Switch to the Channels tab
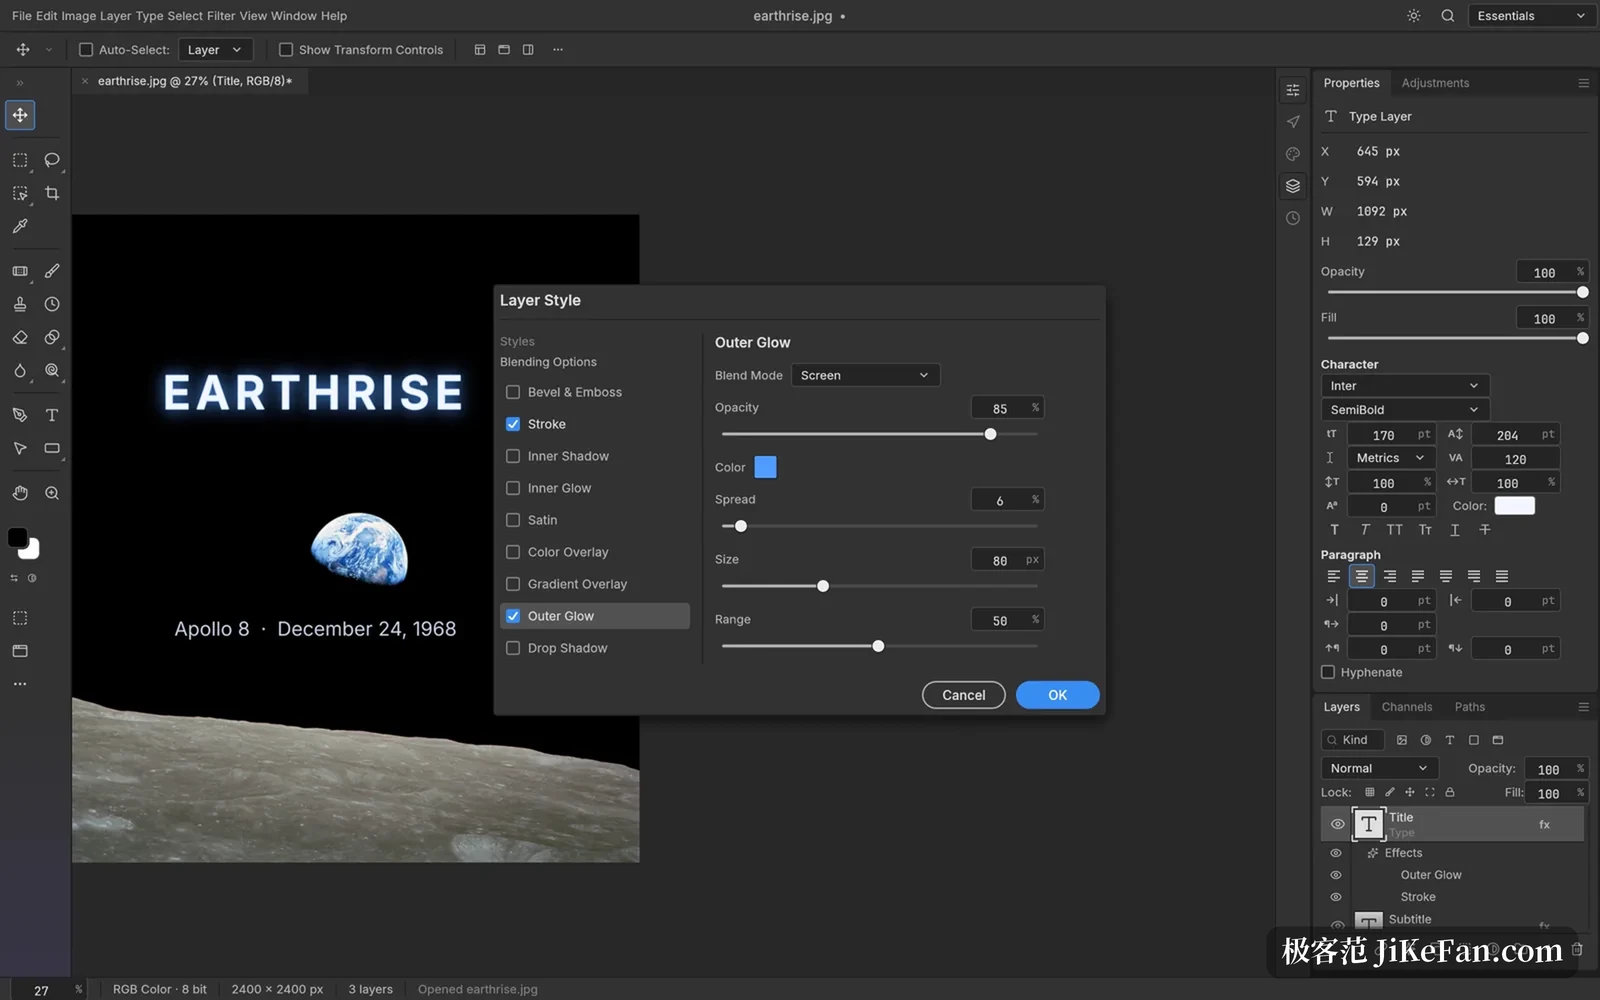 pyautogui.click(x=1406, y=707)
